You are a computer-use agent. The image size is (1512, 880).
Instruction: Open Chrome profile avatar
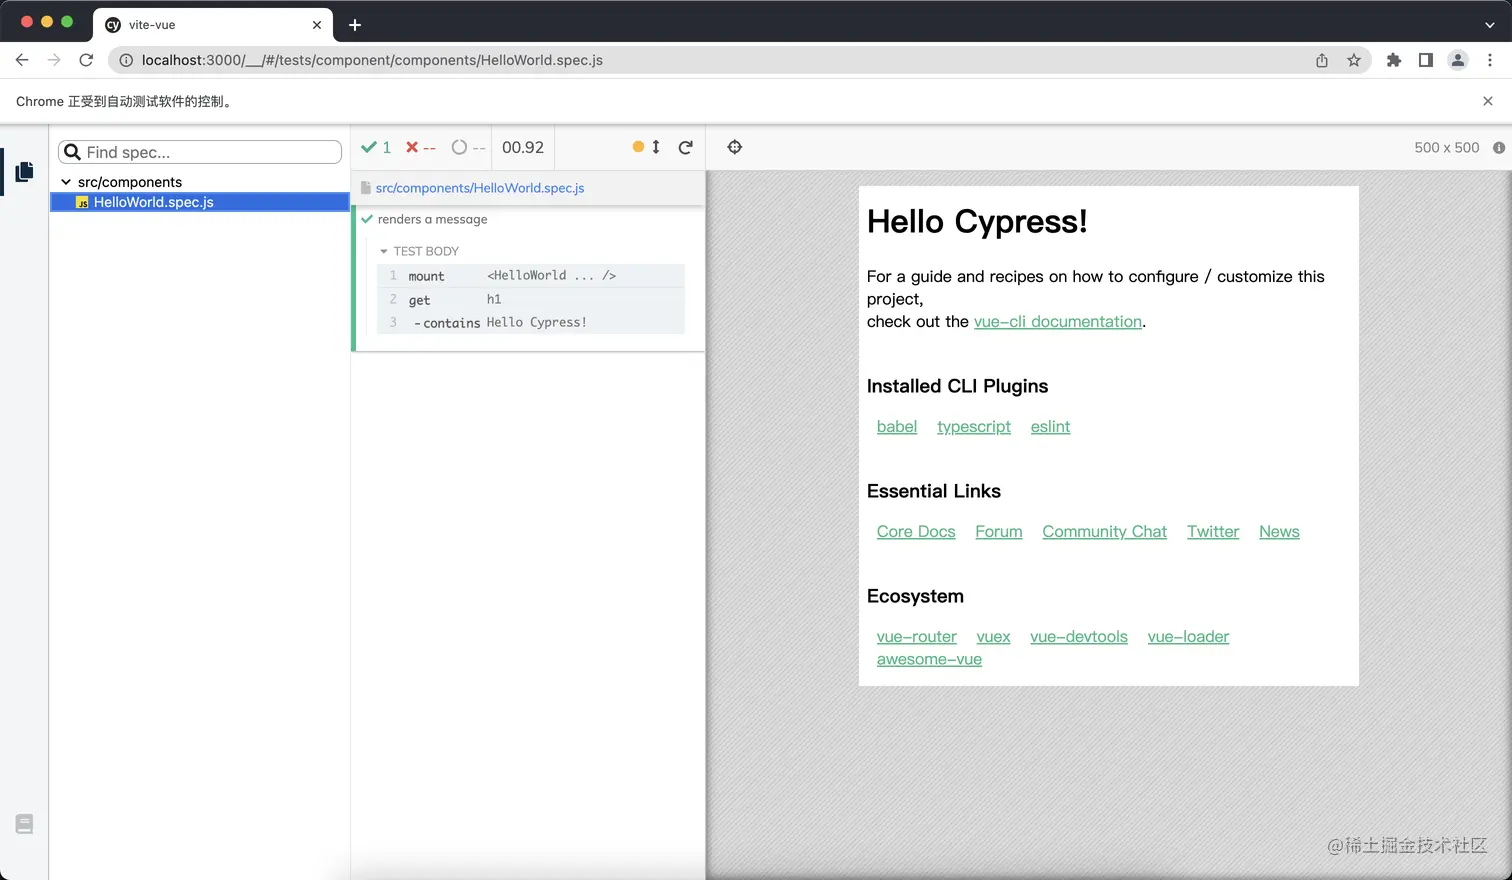(1458, 60)
